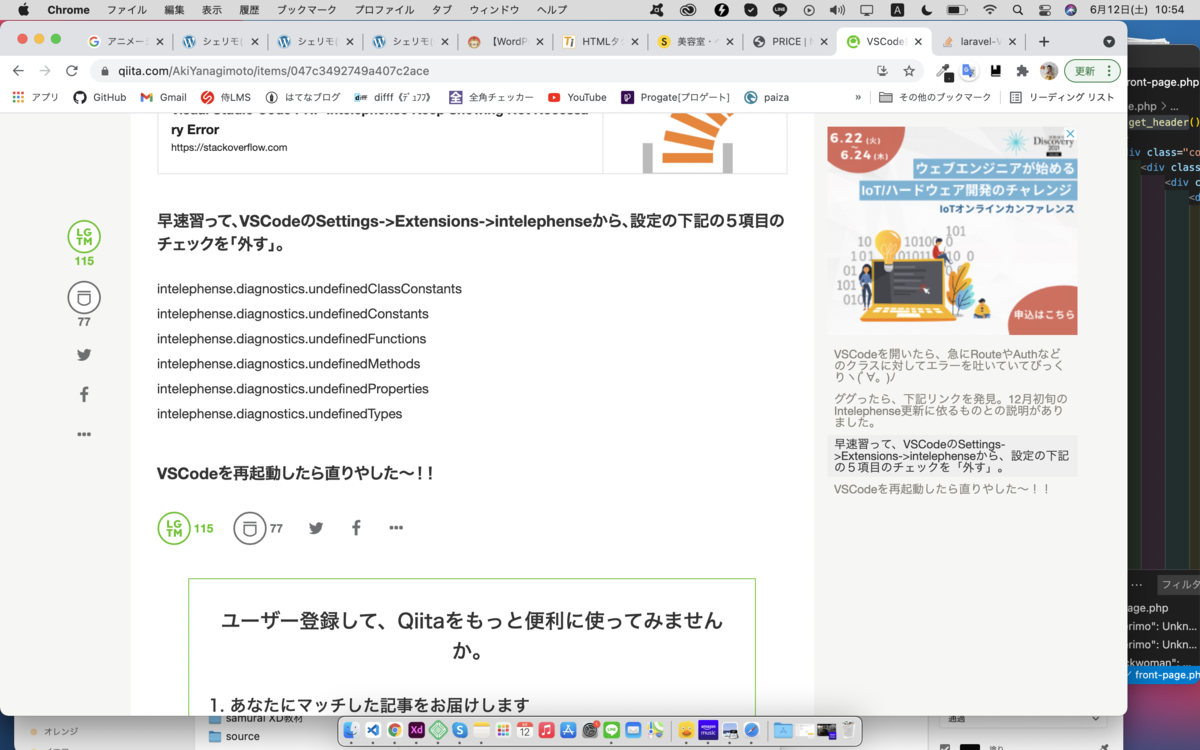Expand the bookmarks bar overflow chevron
The image size is (1200, 750).
point(858,97)
